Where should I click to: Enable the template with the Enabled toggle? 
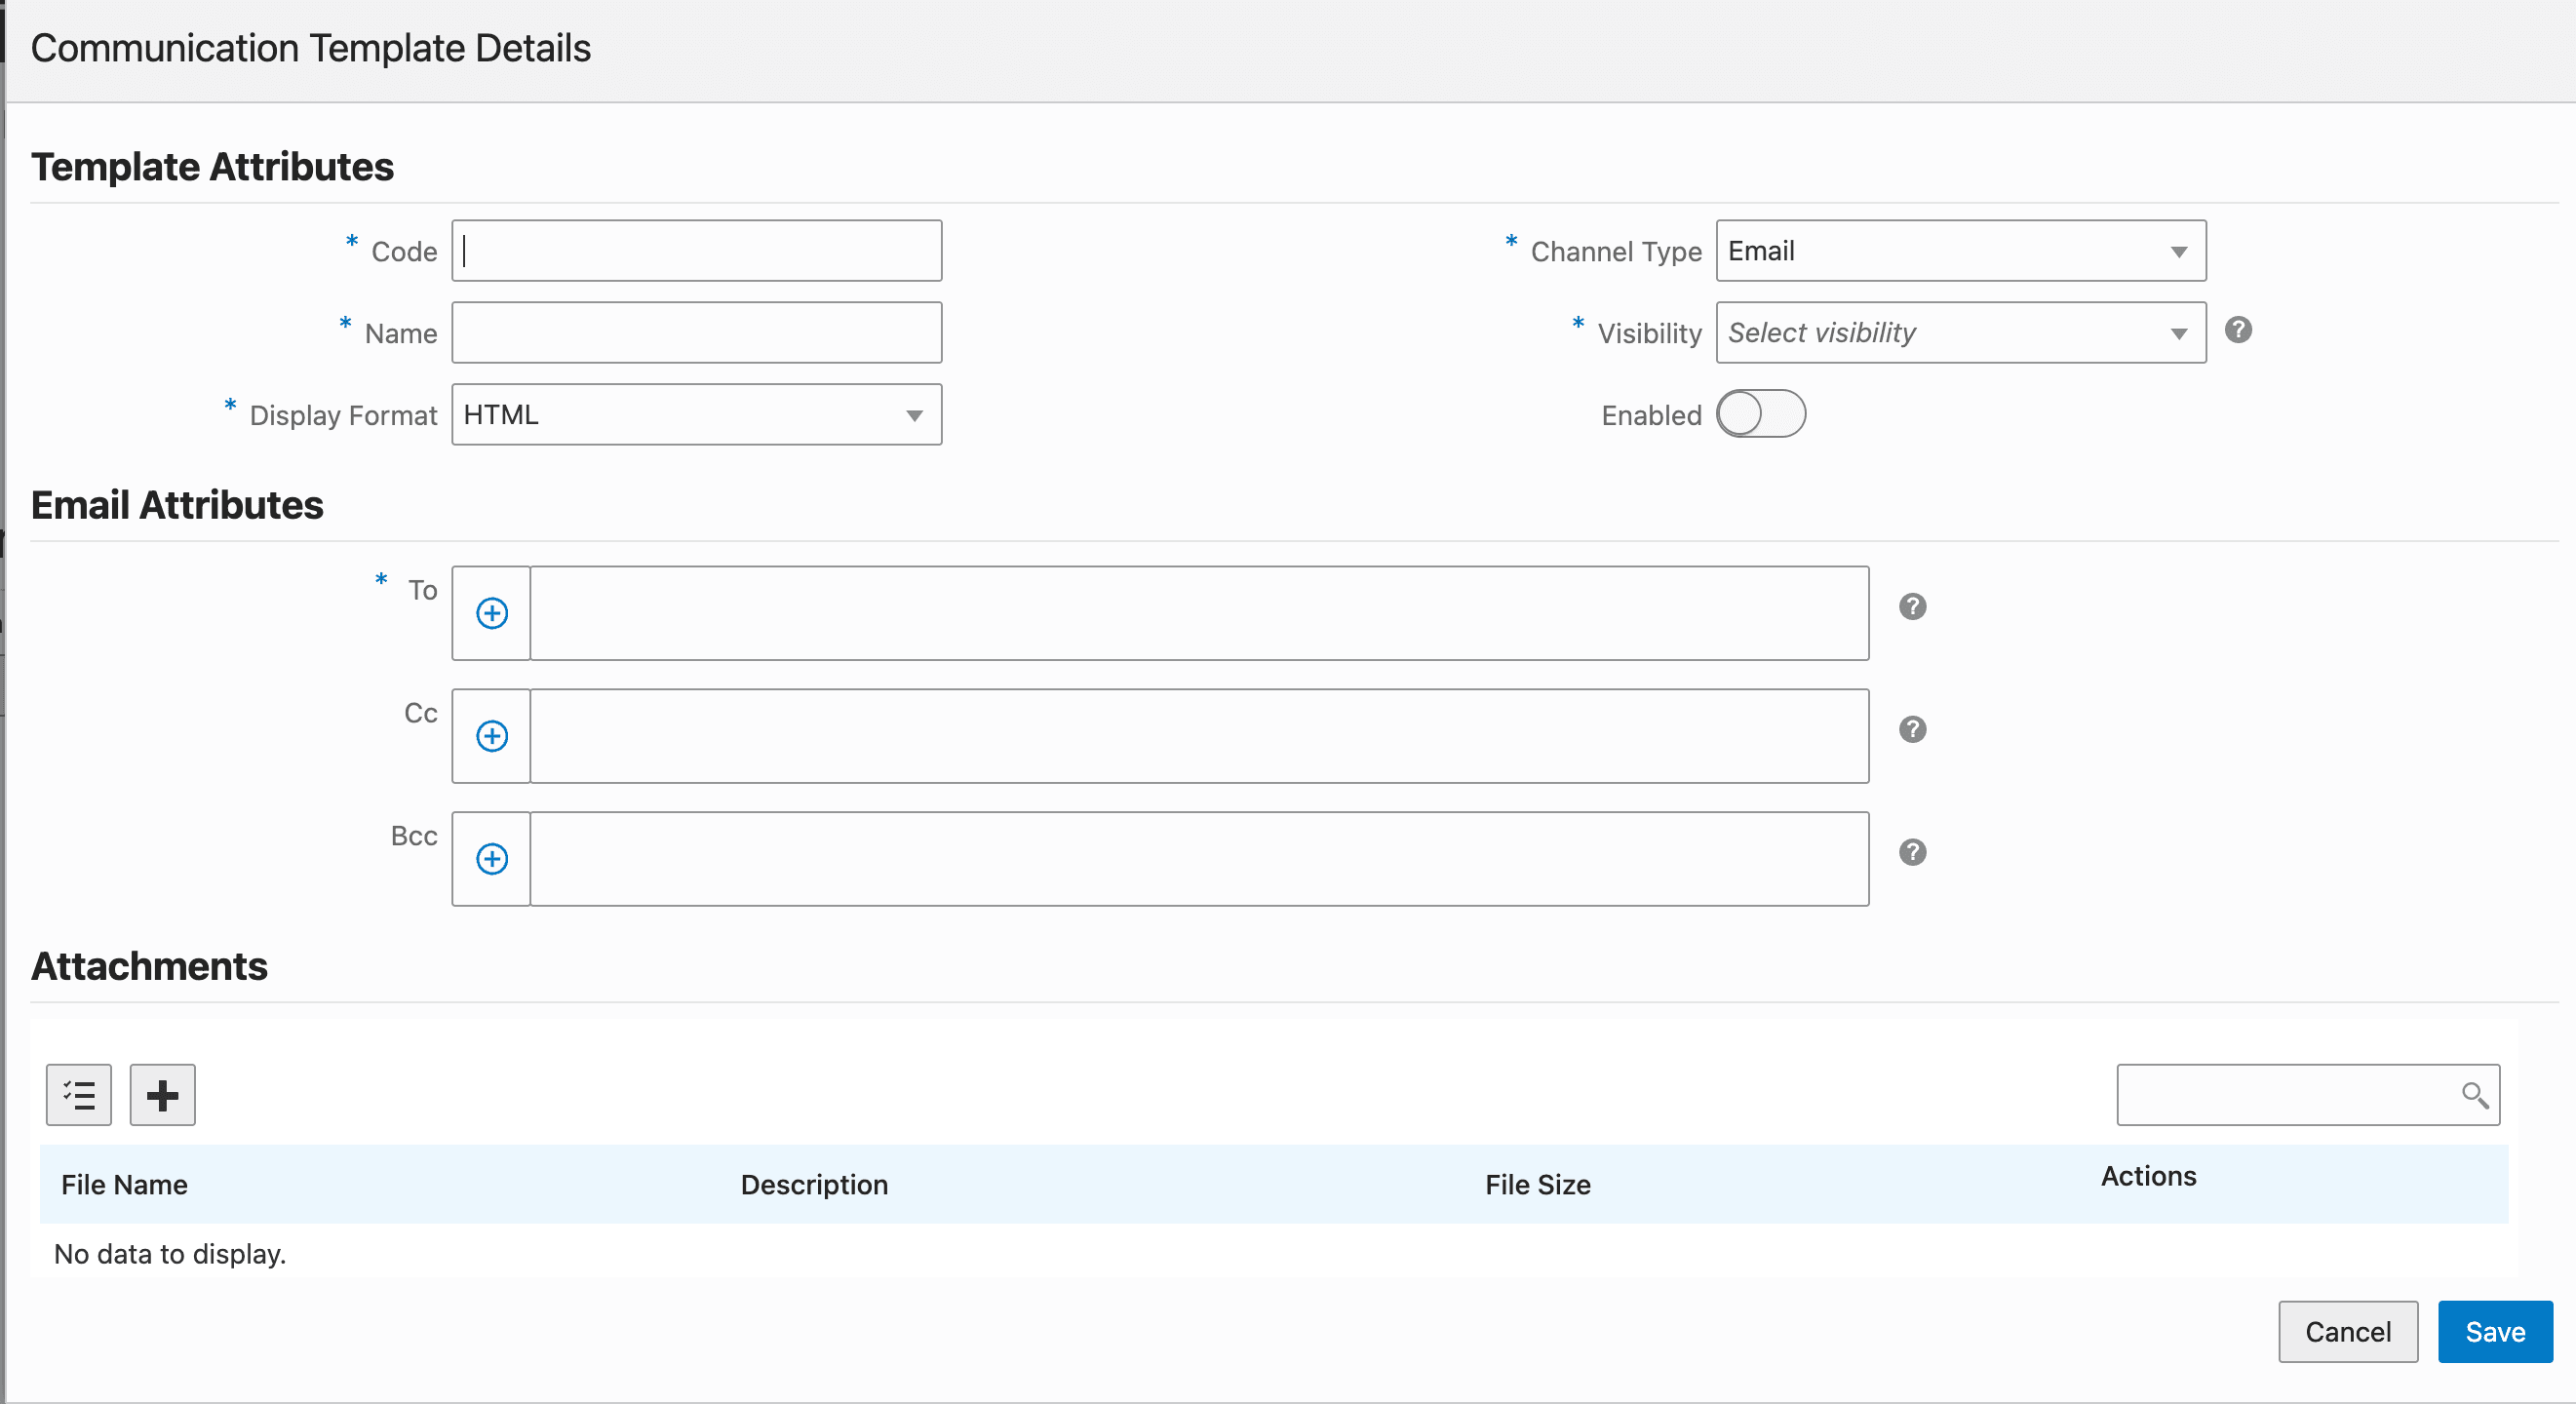pos(1761,413)
